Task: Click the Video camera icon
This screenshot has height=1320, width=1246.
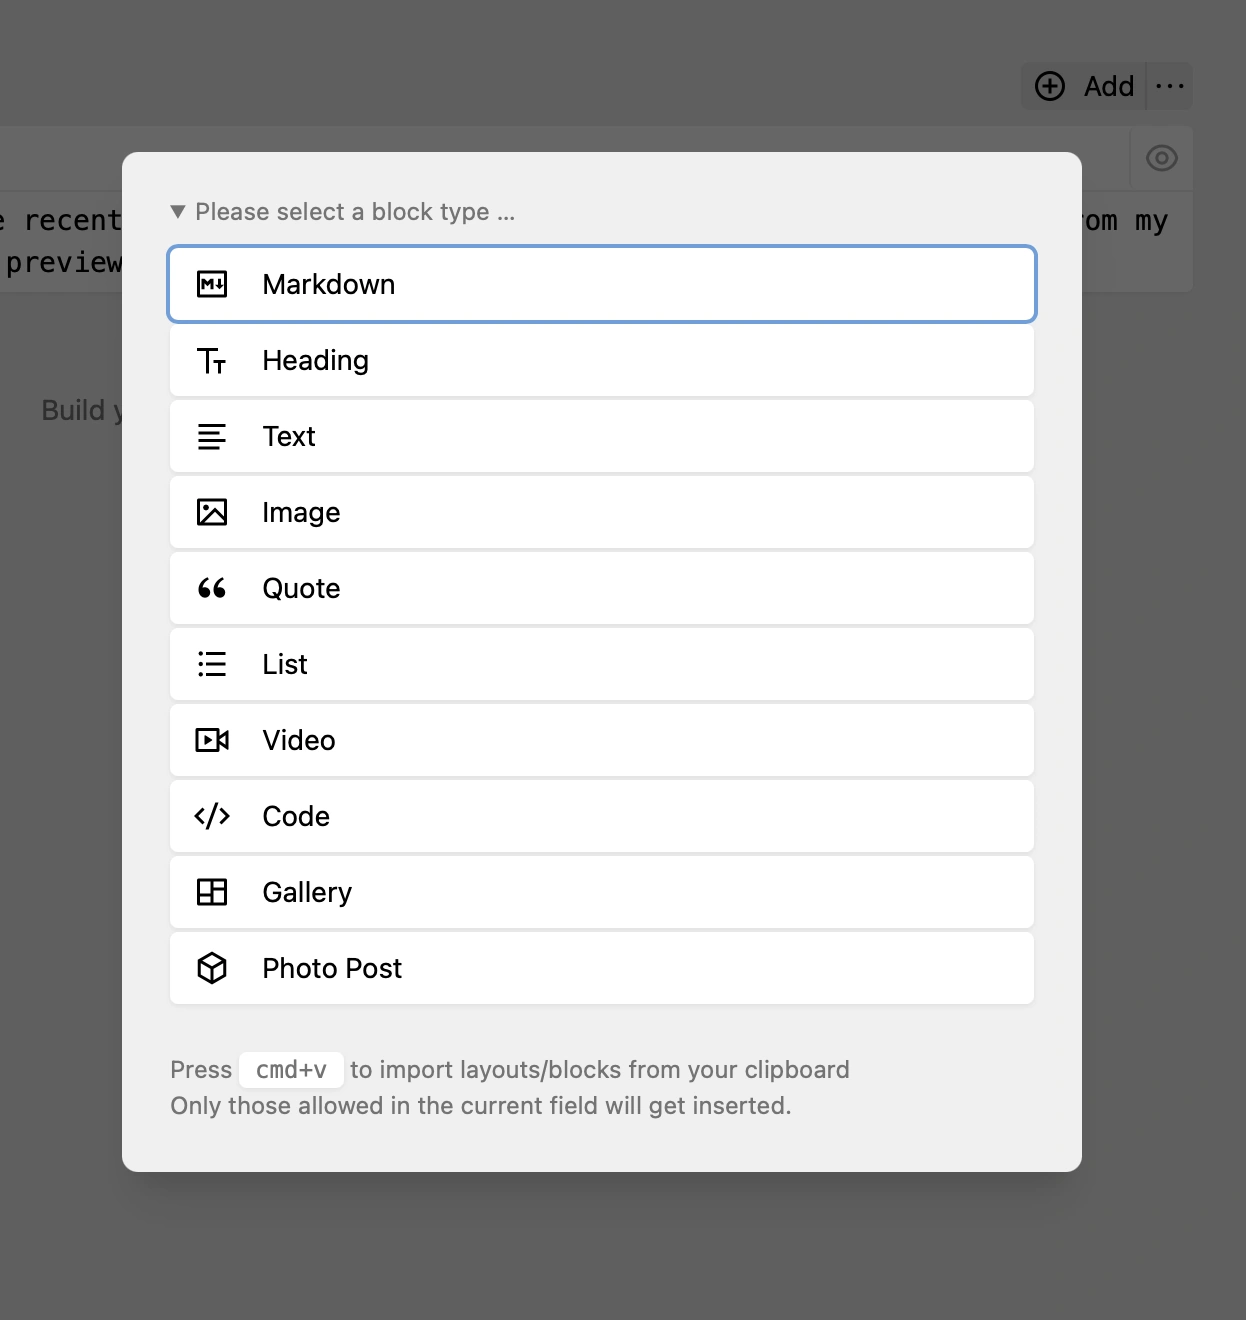Action: point(212,740)
